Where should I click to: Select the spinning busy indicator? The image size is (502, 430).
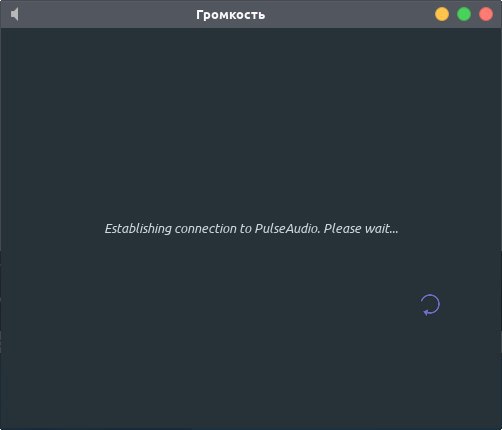(x=430, y=305)
